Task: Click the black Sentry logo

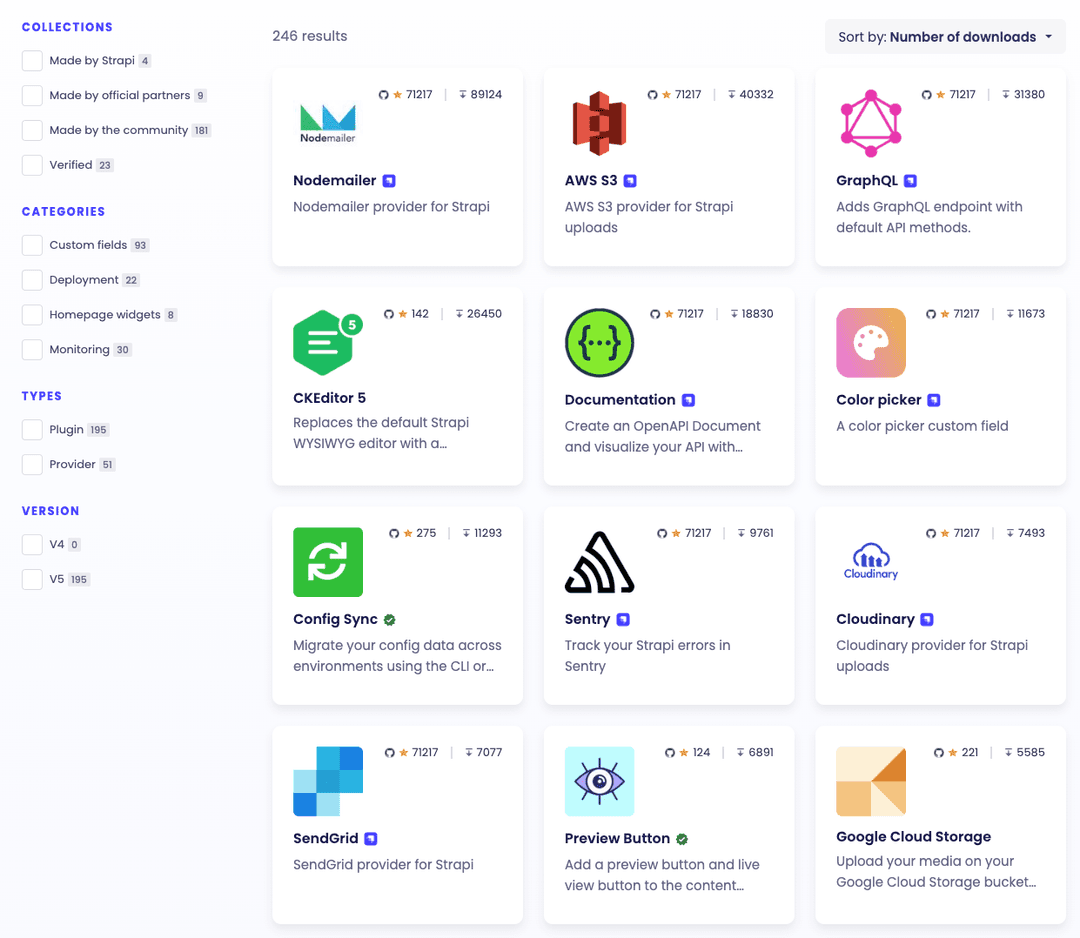Action: [x=599, y=562]
